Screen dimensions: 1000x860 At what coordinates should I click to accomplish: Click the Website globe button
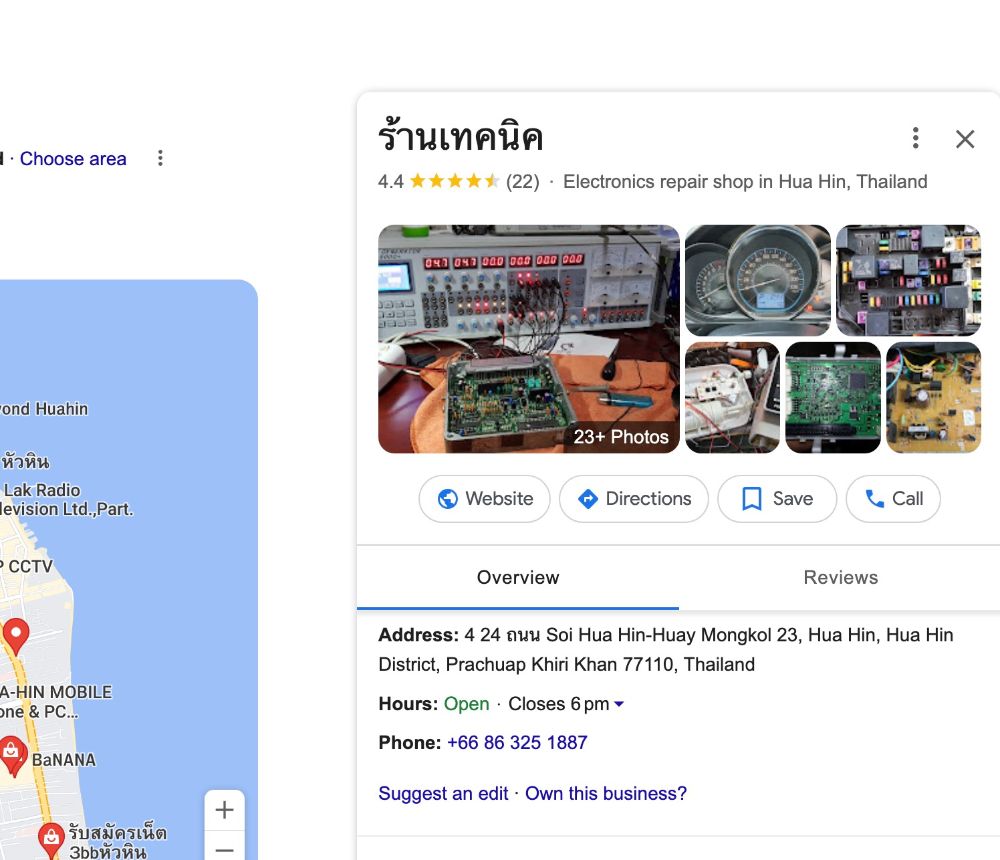[484, 498]
